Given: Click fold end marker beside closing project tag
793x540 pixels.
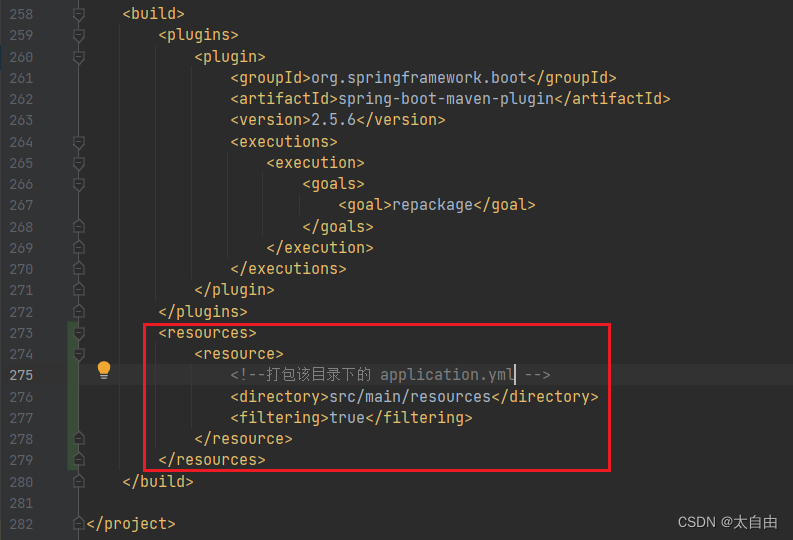Looking at the screenshot, I should pos(78,523).
